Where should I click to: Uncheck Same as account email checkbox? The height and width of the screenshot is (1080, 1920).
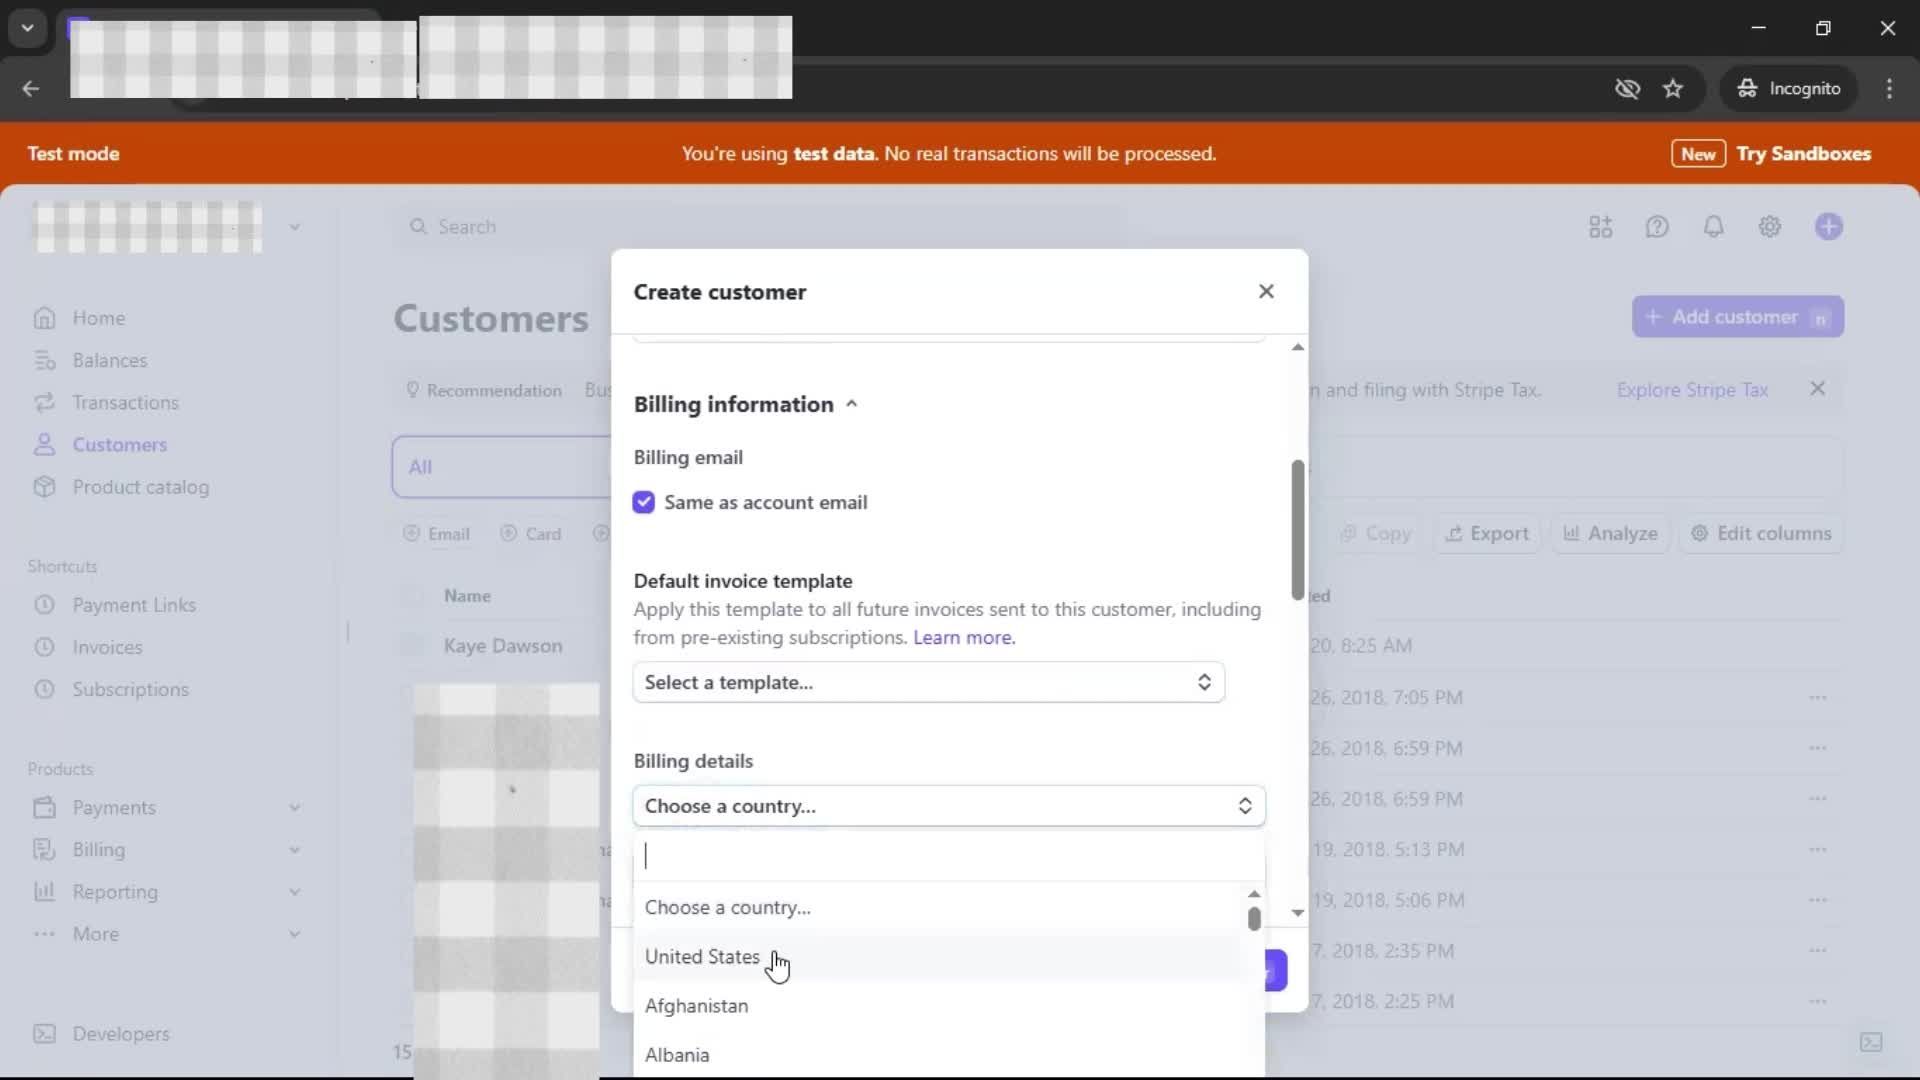point(643,502)
